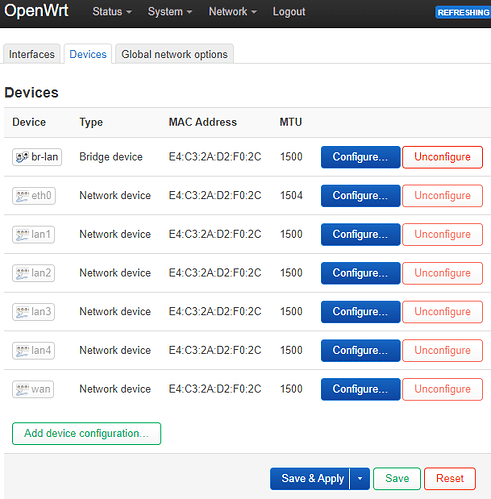Click Add device configuration button
Viewport: 491px width, 499px height.
(x=86, y=433)
